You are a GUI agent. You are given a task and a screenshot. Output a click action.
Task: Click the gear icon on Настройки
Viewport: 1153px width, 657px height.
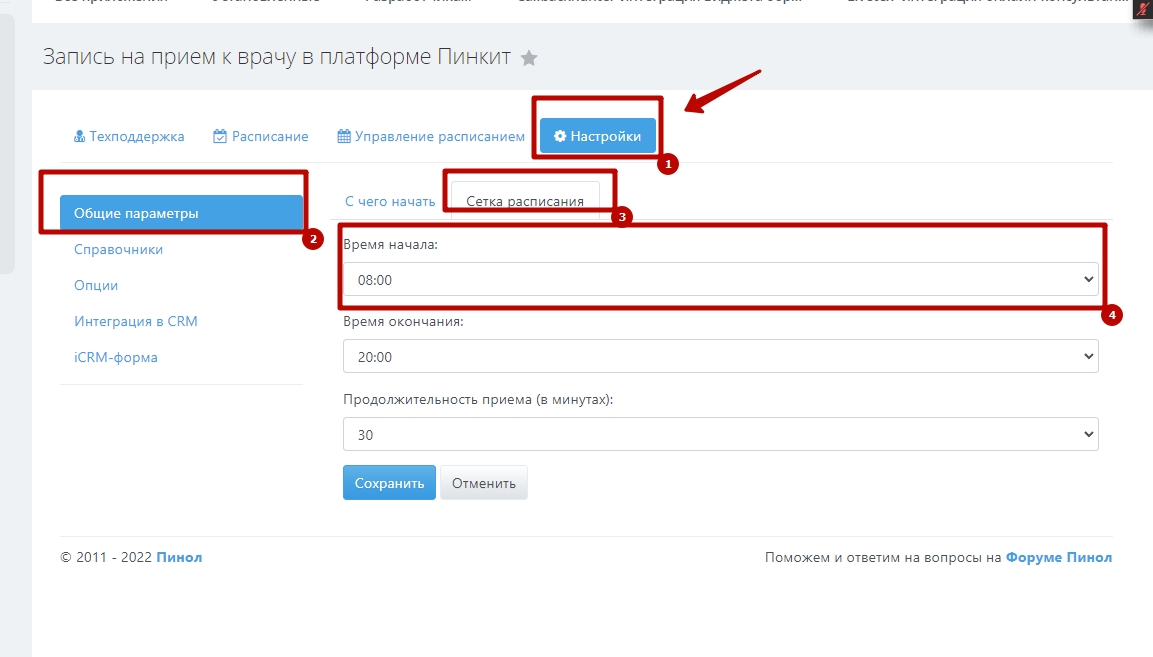click(x=560, y=136)
